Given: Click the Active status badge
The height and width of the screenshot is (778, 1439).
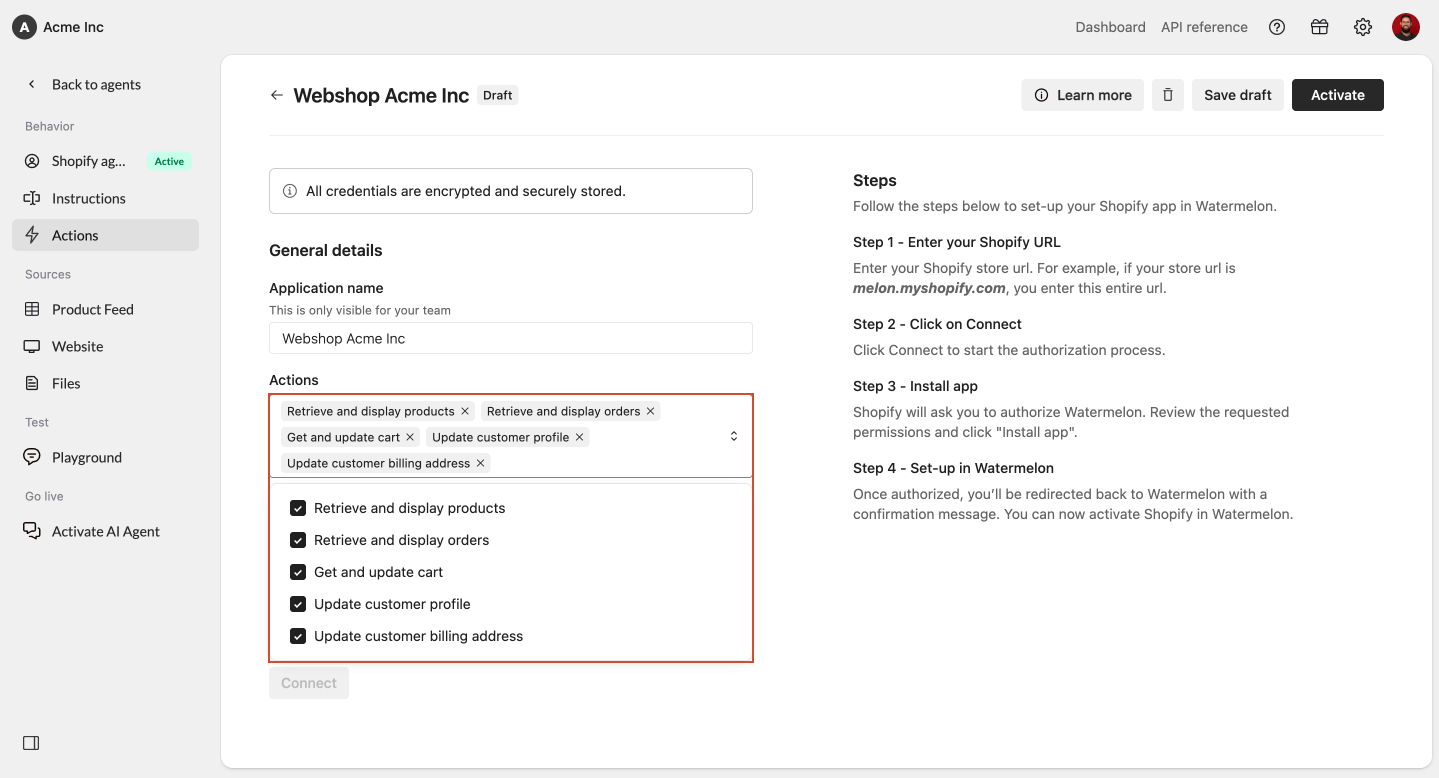Looking at the screenshot, I should 169,161.
